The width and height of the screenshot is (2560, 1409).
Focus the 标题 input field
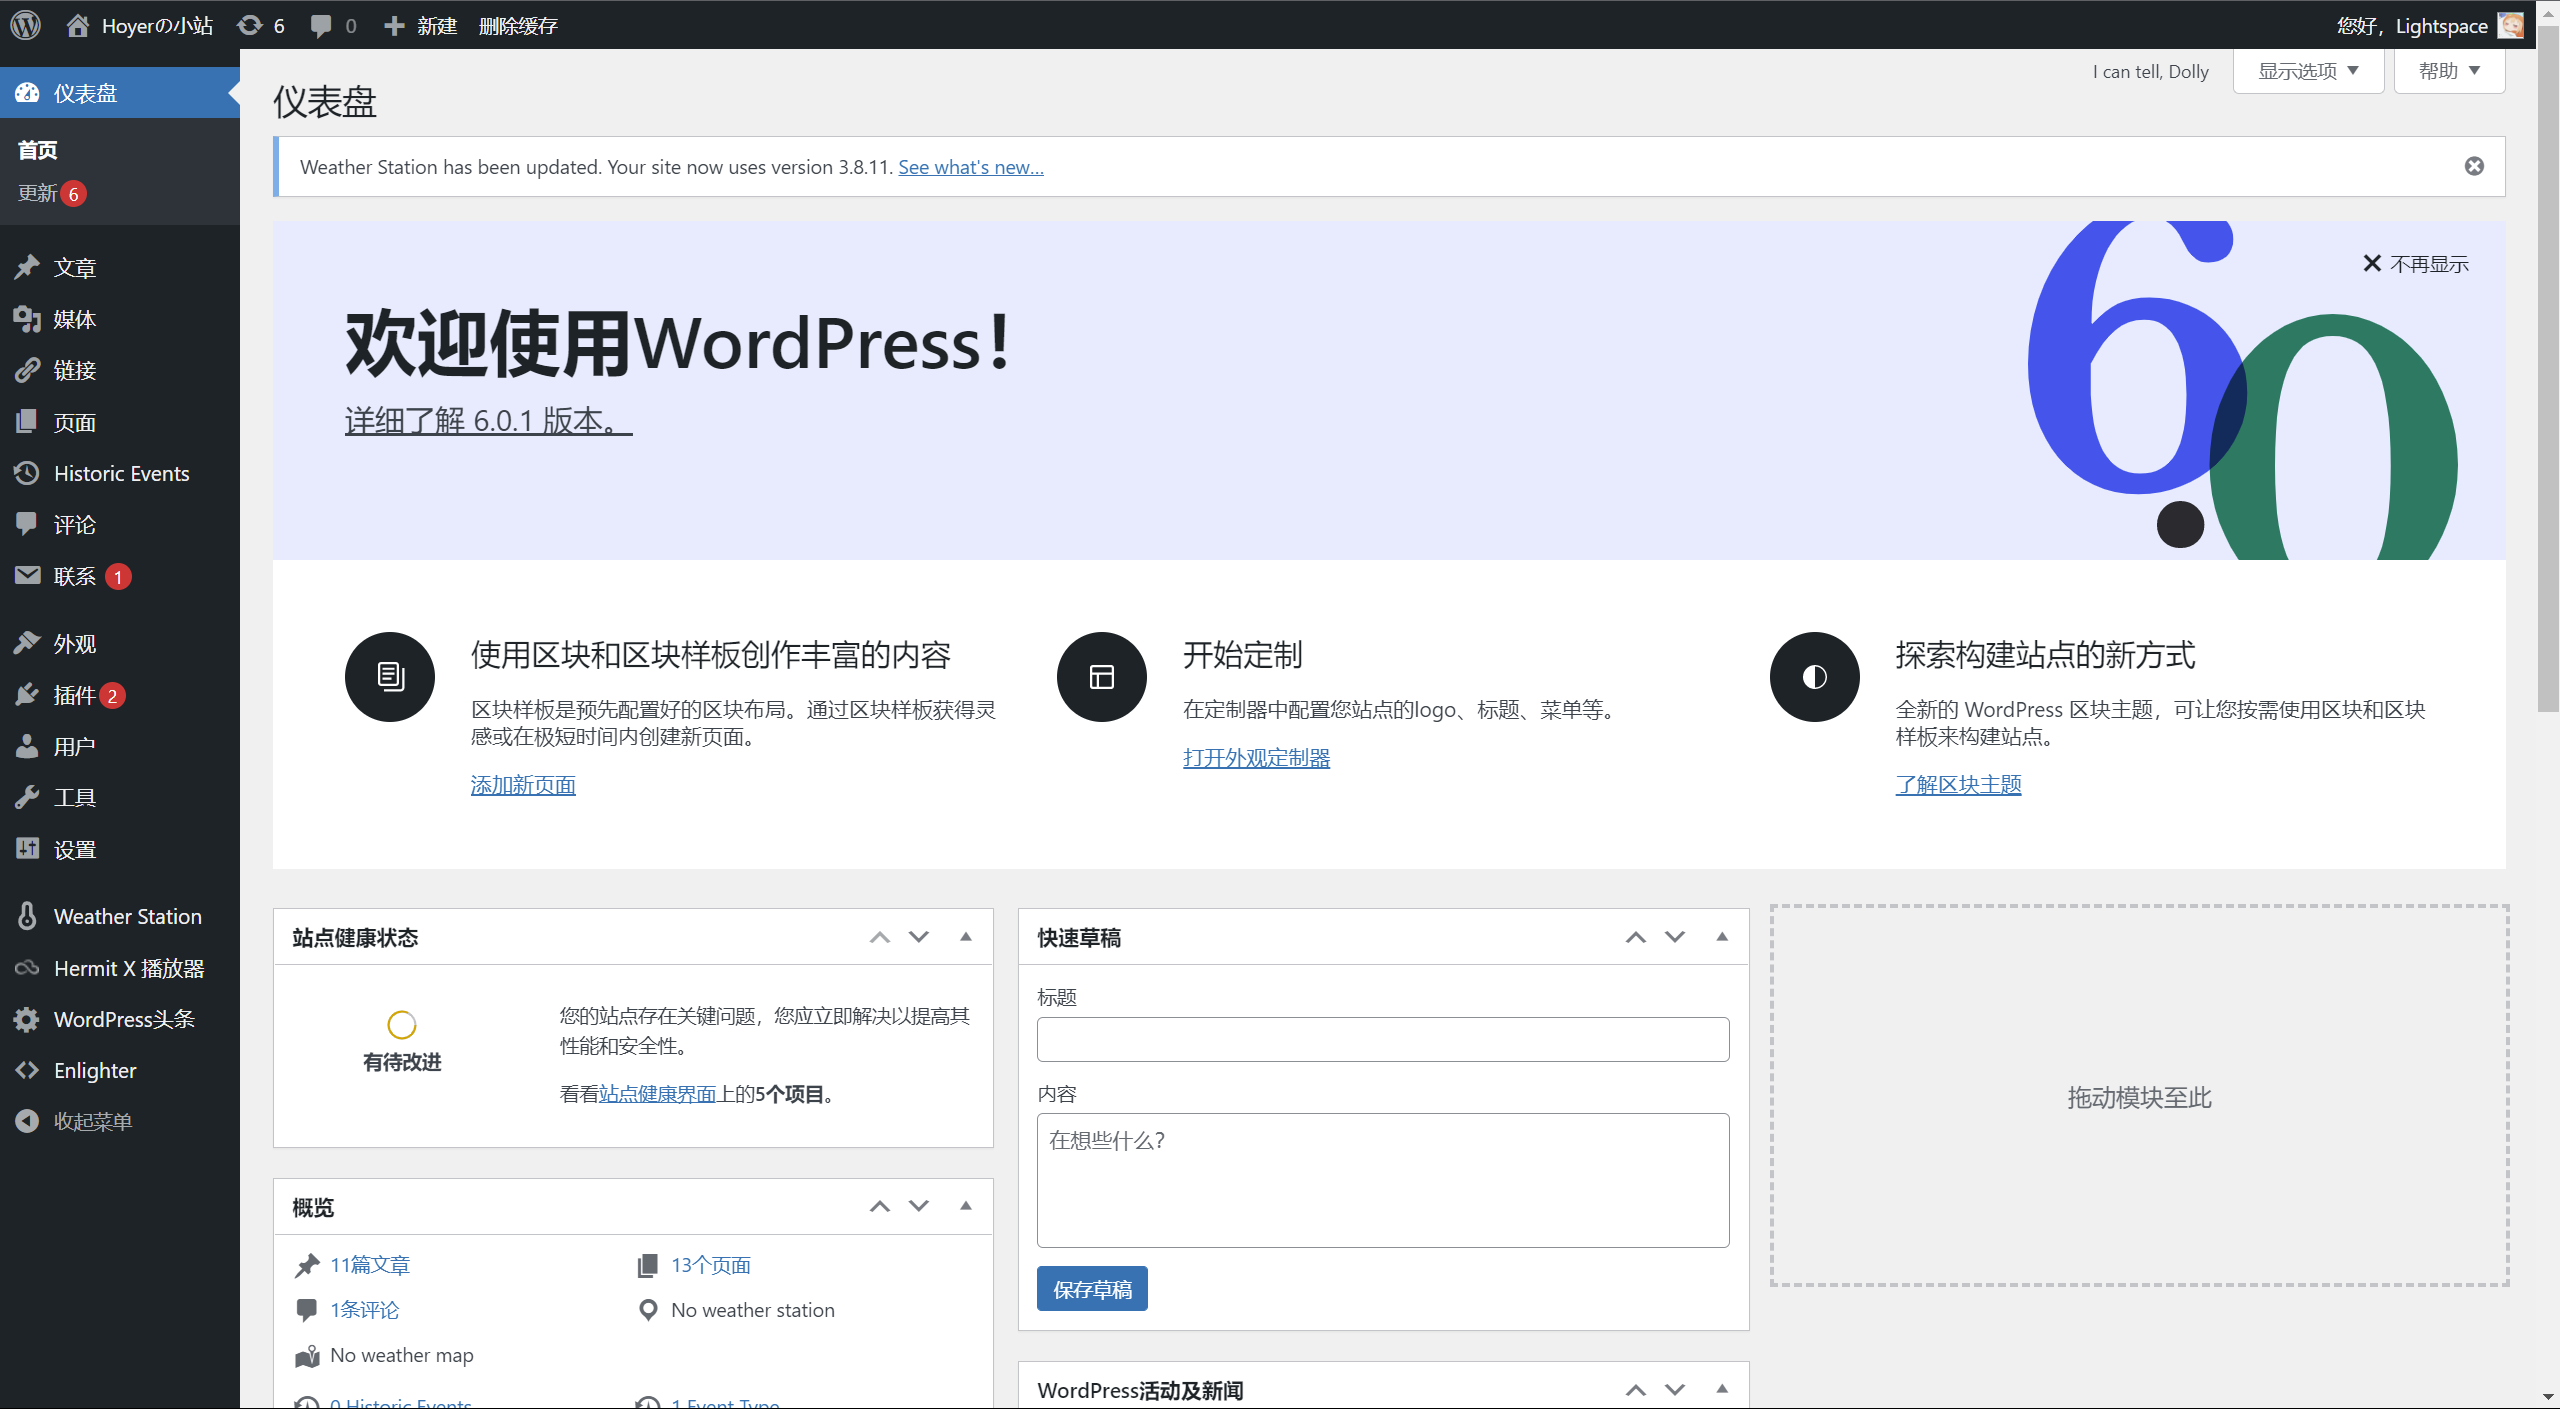1383,1039
